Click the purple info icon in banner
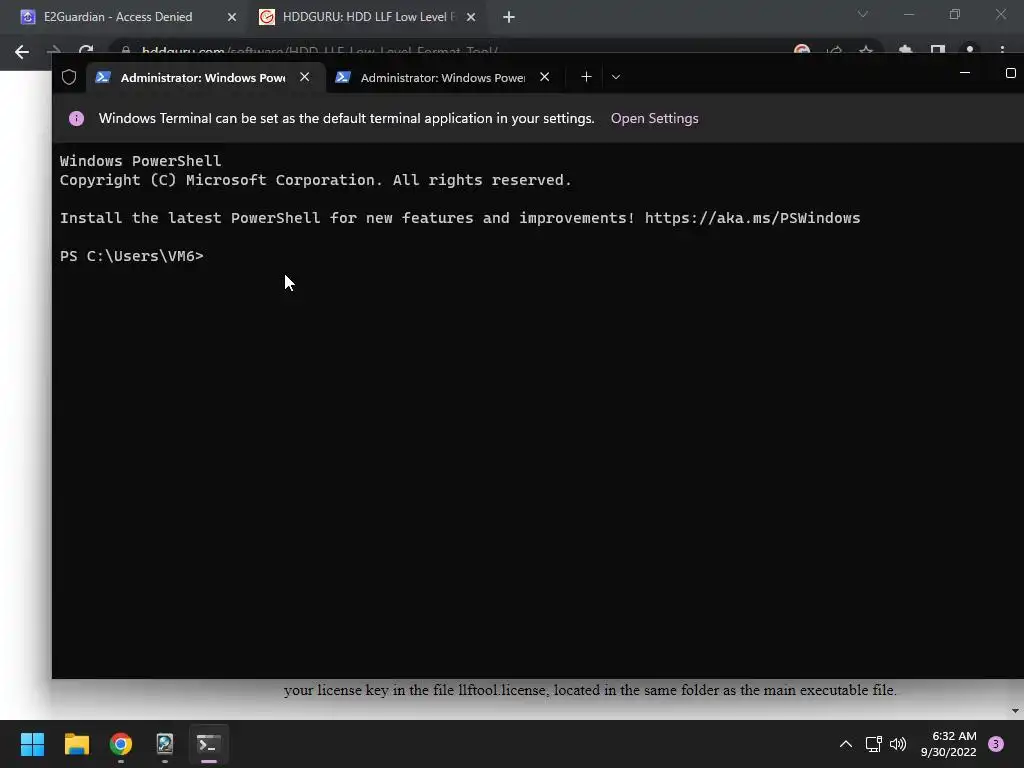1024x768 pixels. [76, 118]
